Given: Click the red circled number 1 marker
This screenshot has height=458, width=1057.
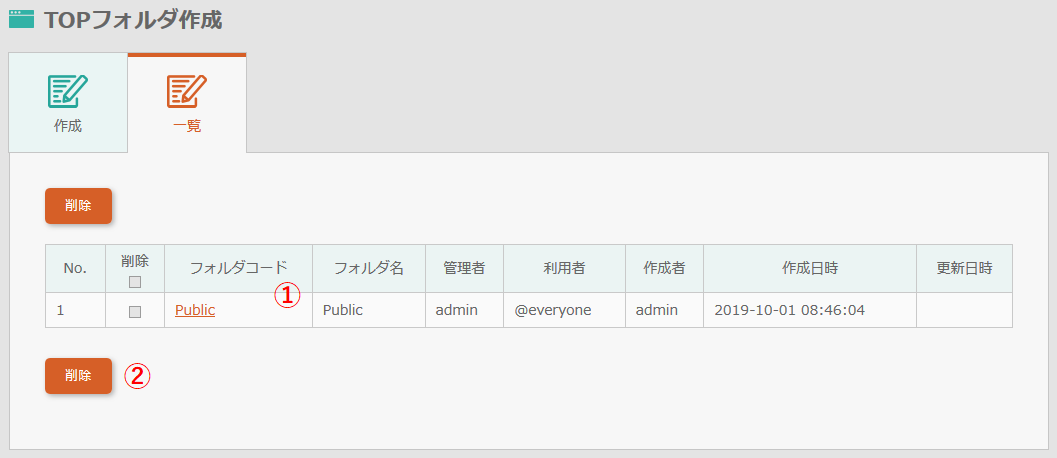Looking at the screenshot, I should 286,295.
